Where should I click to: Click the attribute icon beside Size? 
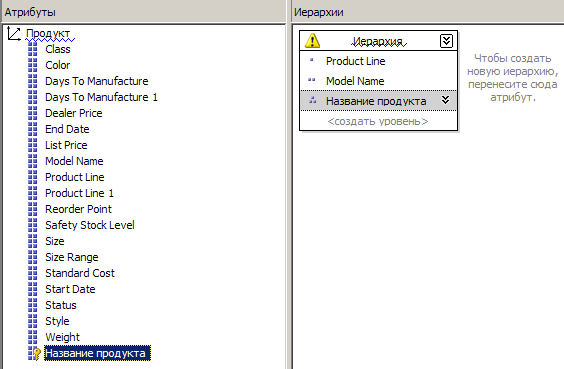coord(33,241)
